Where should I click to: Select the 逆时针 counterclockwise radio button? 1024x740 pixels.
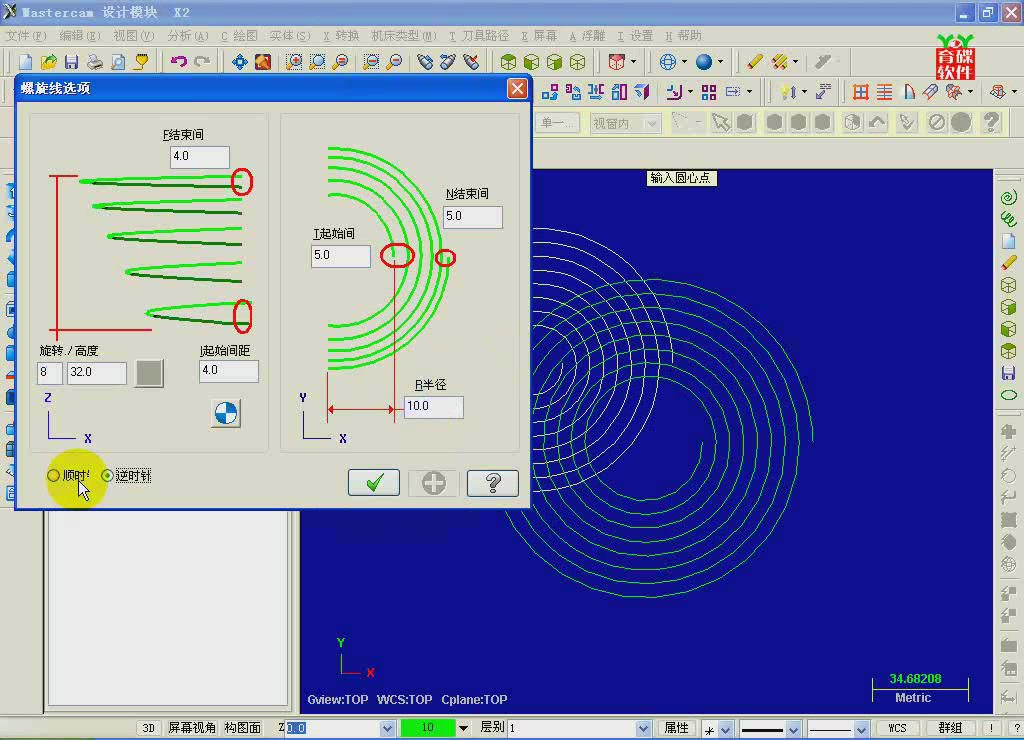107,475
